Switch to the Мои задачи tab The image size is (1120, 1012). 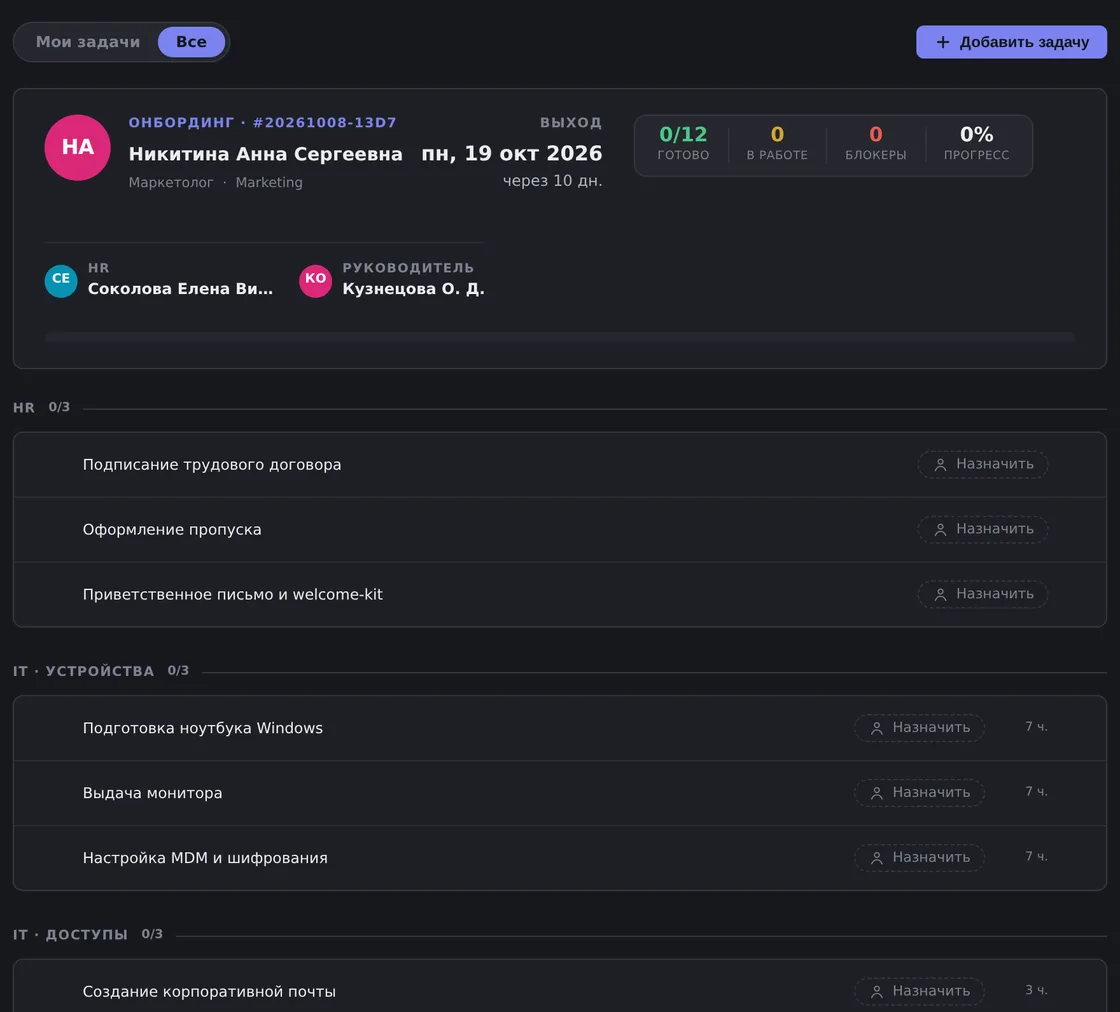(x=88, y=42)
